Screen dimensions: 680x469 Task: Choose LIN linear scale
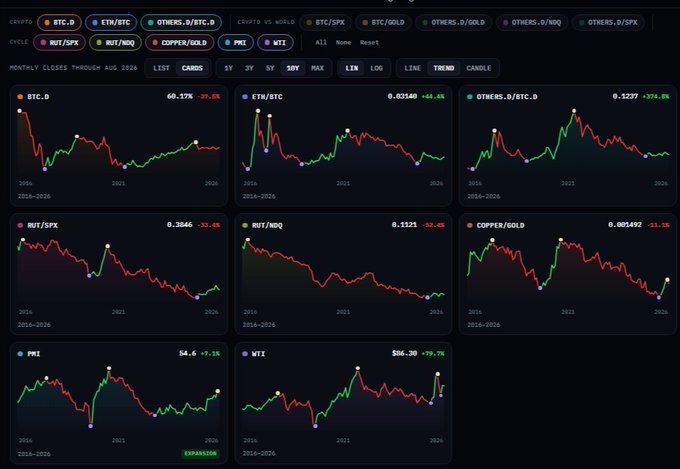(352, 68)
